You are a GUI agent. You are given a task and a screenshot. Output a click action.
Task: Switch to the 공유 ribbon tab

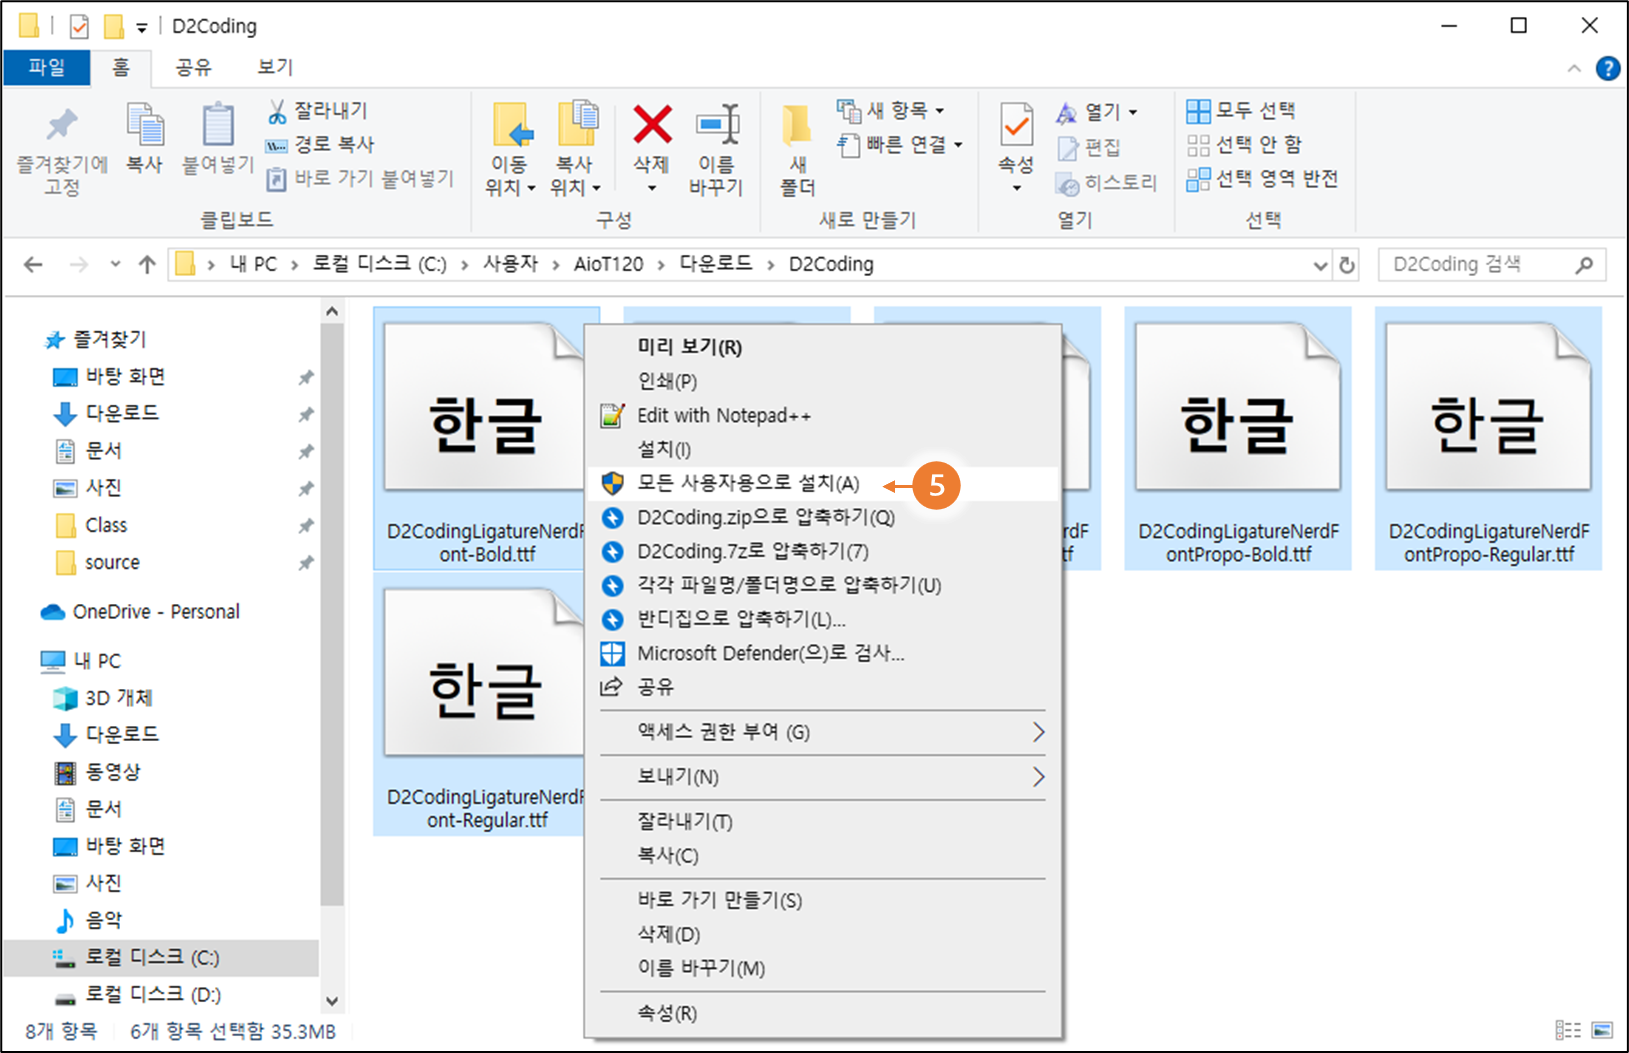point(193,67)
